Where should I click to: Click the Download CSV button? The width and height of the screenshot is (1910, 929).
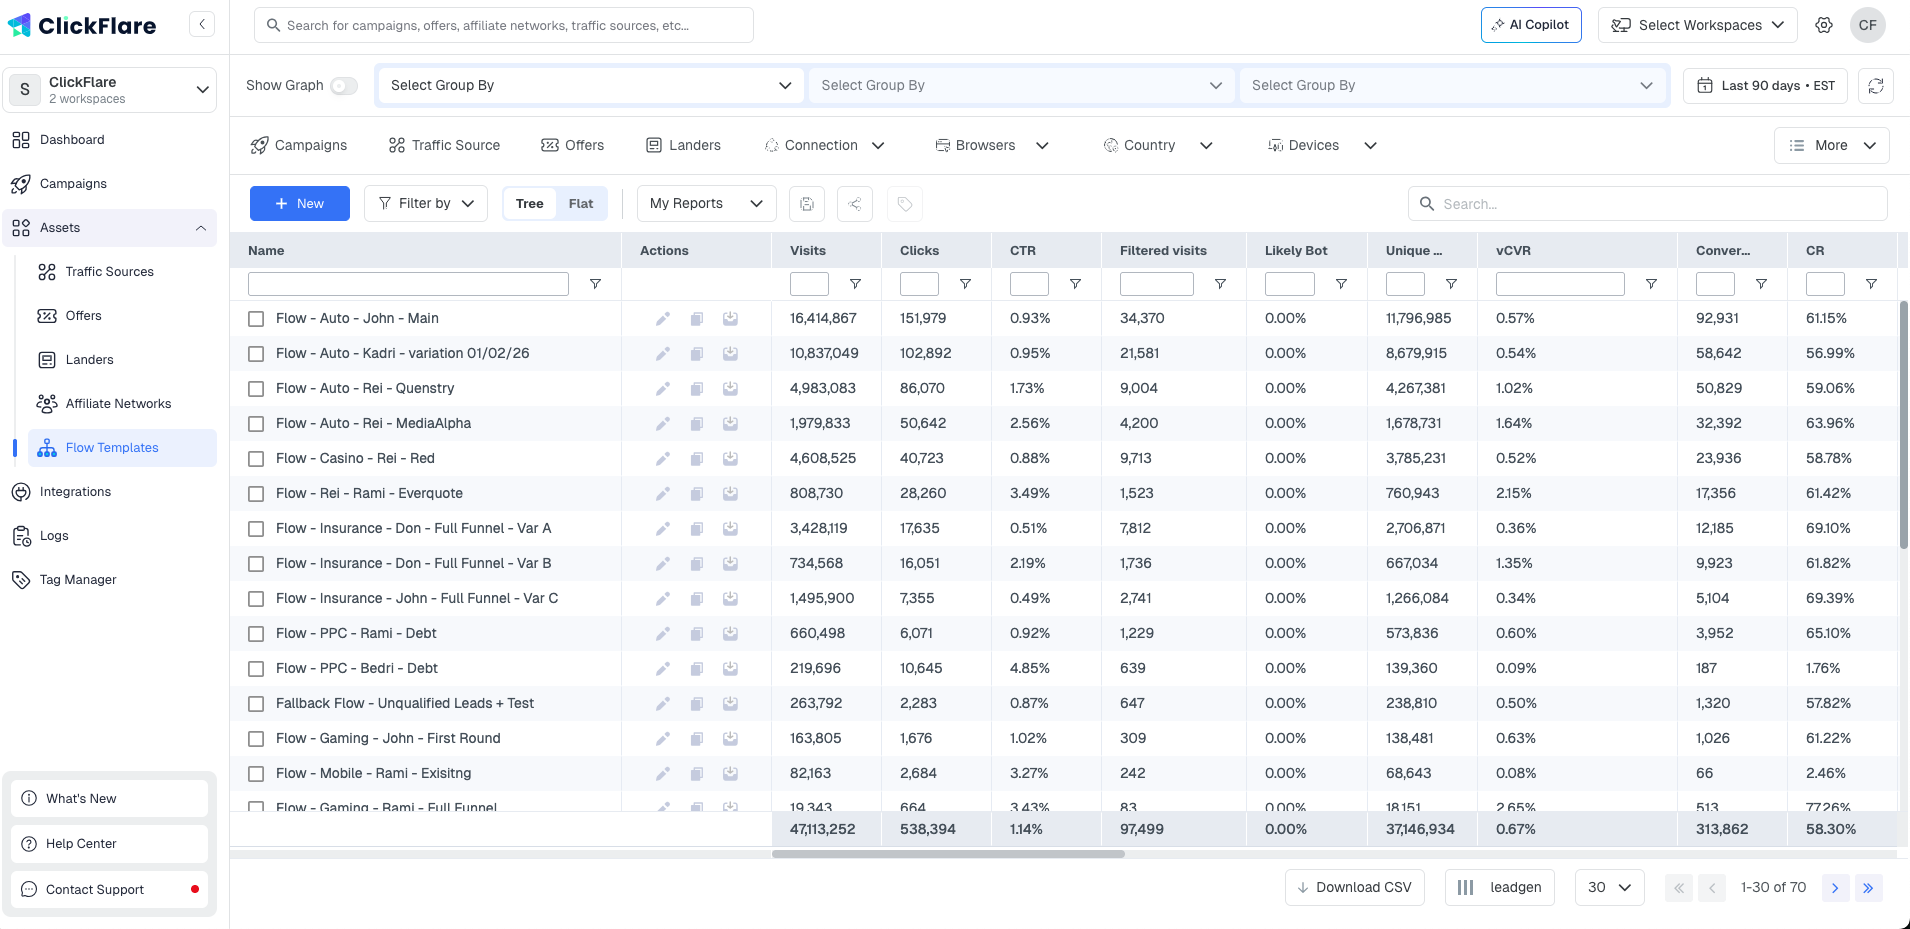[1354, 888]
